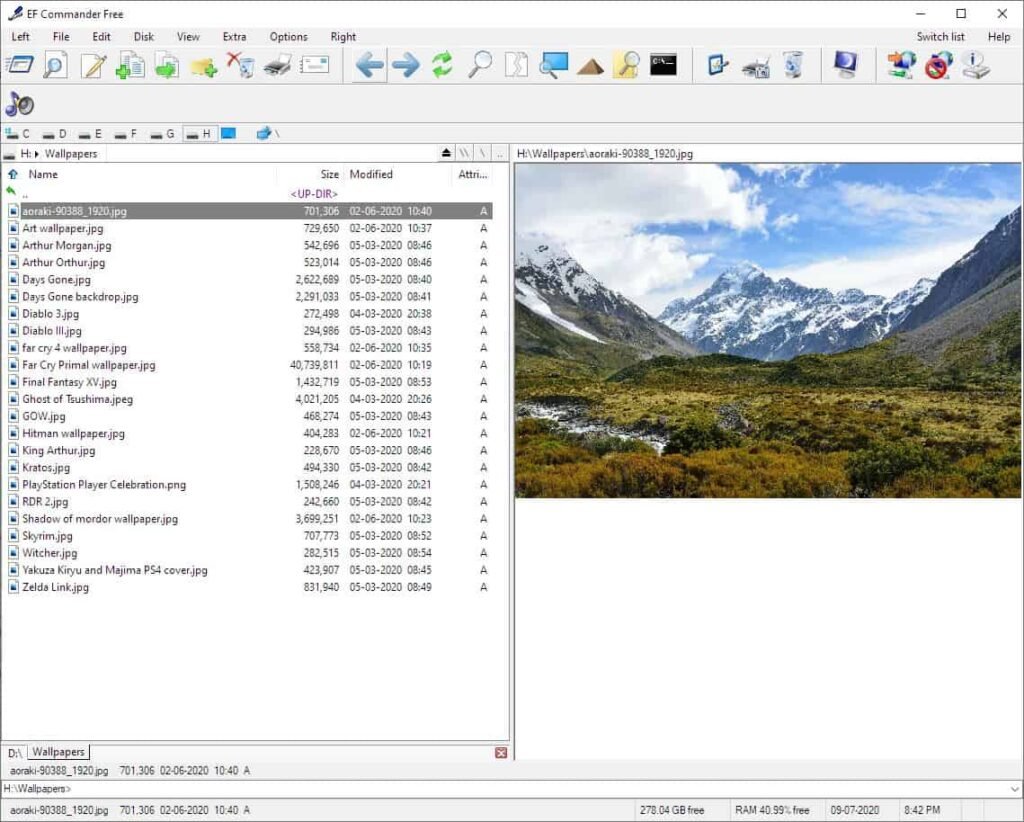Click the disconnect network drive icon
This screenshot has width=1024, height=822.
click(x=938, y=65)
